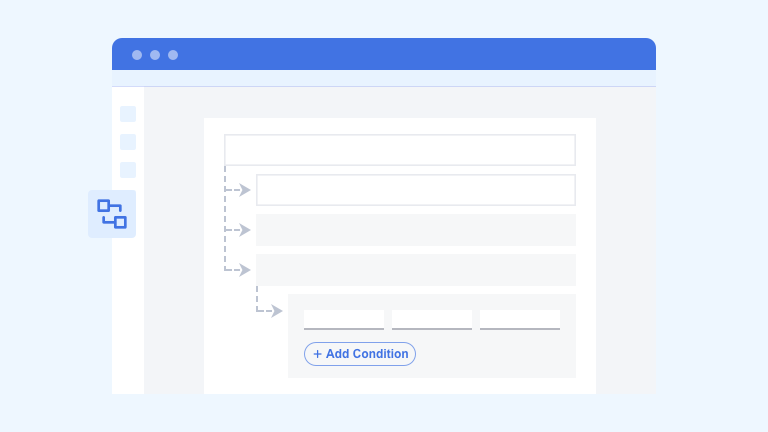Click the third dot in title bar
The width and height of the screenshot is (768, 432).
[173, 55]
